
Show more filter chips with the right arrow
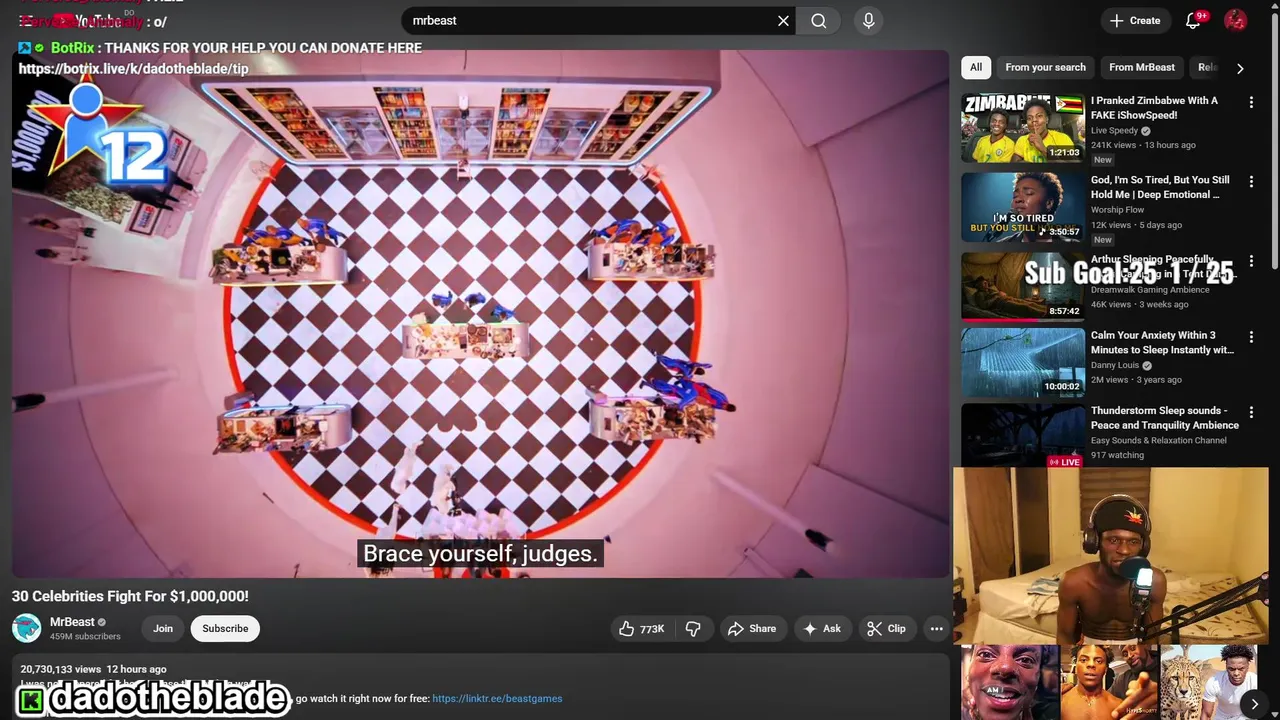point(1240,68)
